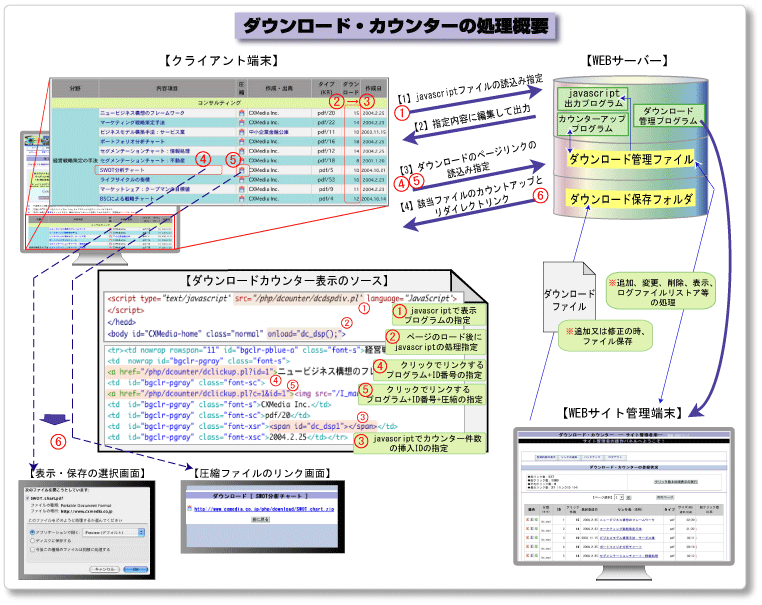Click the ダウンロード保存フォルダ label
The width and height of the screenshot is (762, 605).
pyautogui.click(x=631, y=199)
